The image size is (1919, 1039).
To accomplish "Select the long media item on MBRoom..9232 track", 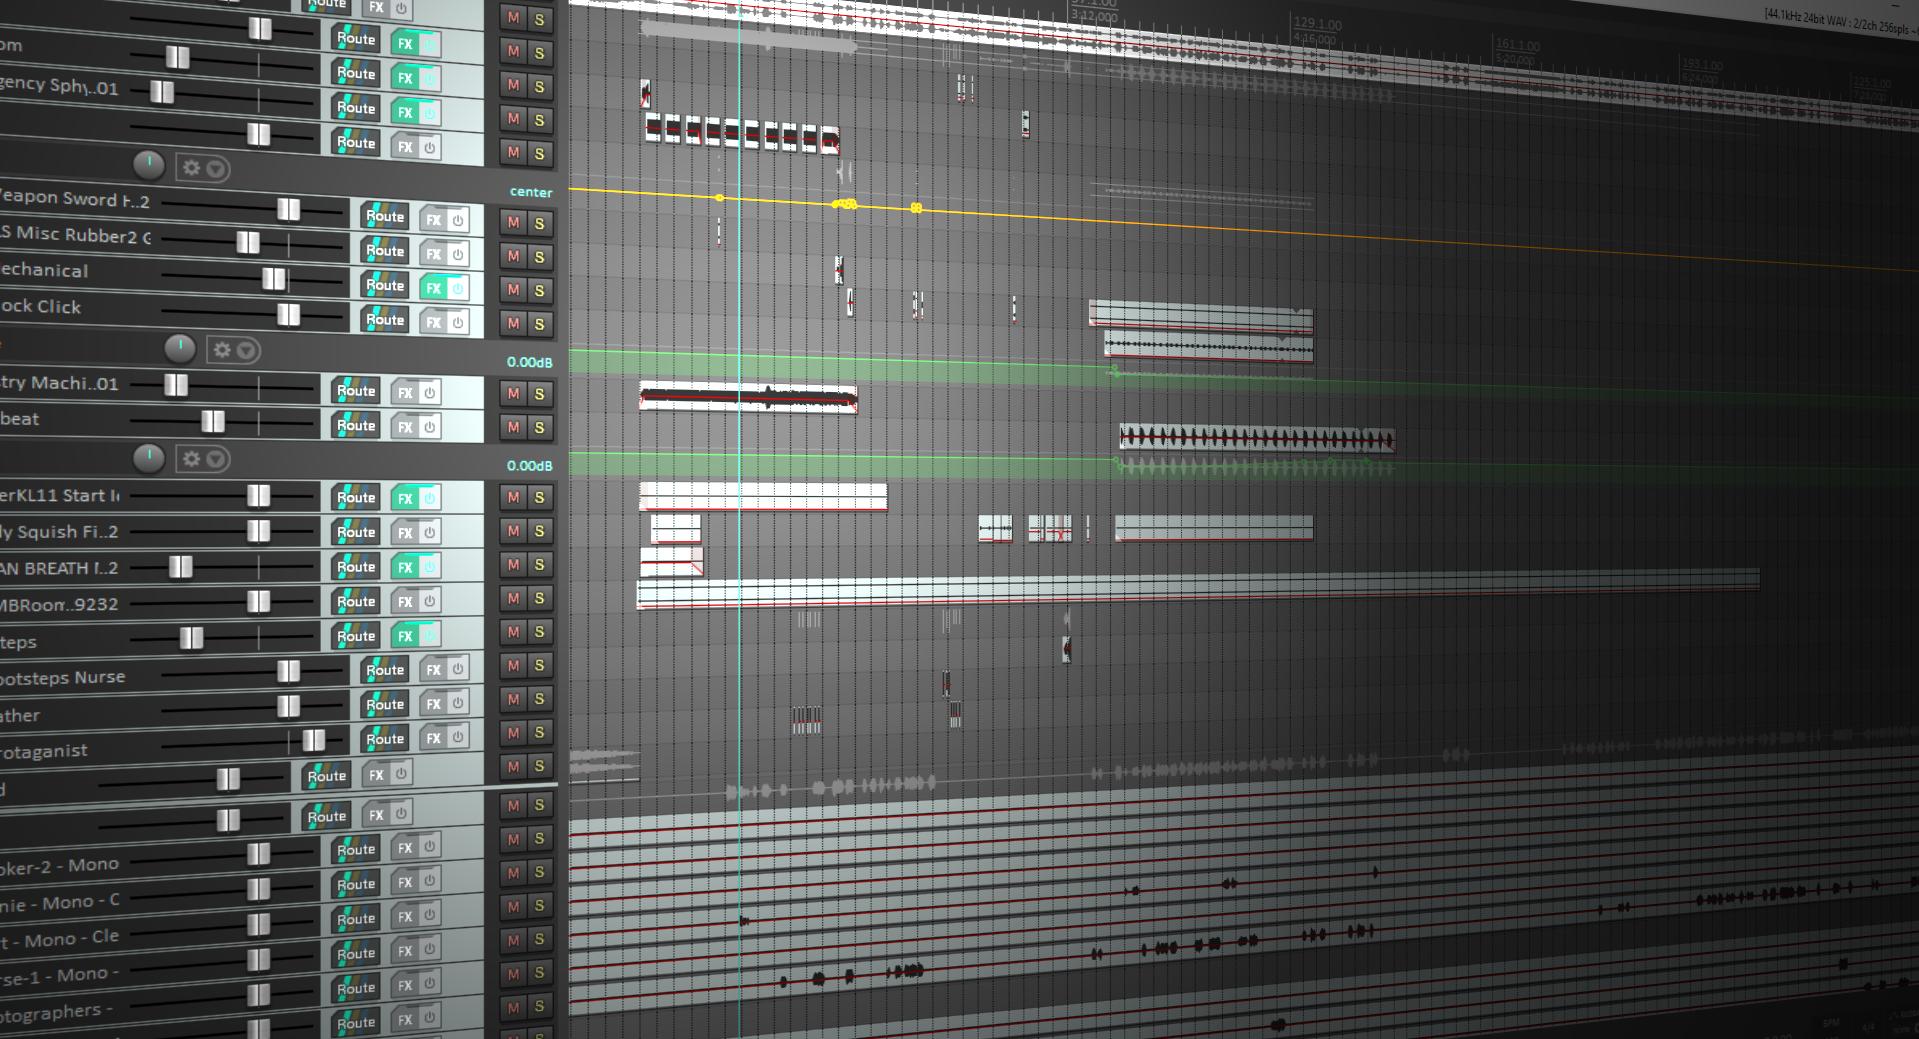I will tap(1198, 587).
